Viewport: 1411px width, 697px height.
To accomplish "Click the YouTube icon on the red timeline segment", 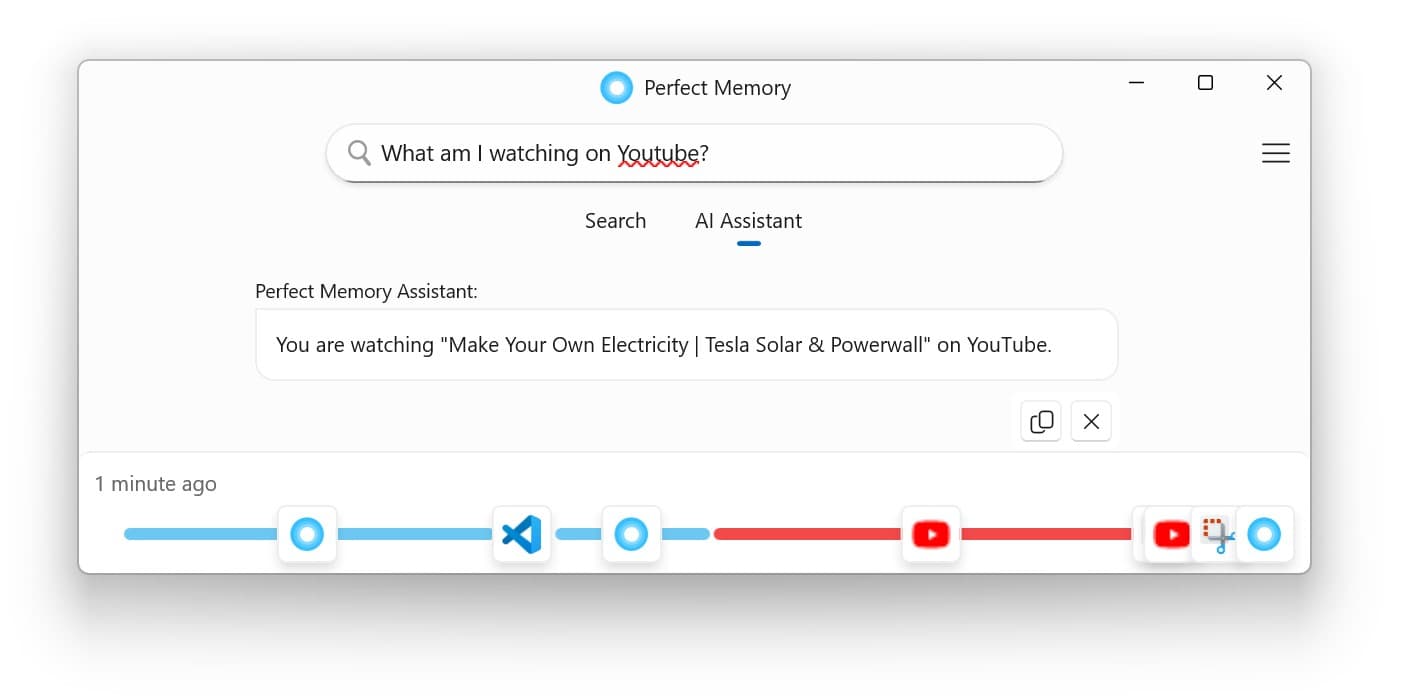I will 931,534.
